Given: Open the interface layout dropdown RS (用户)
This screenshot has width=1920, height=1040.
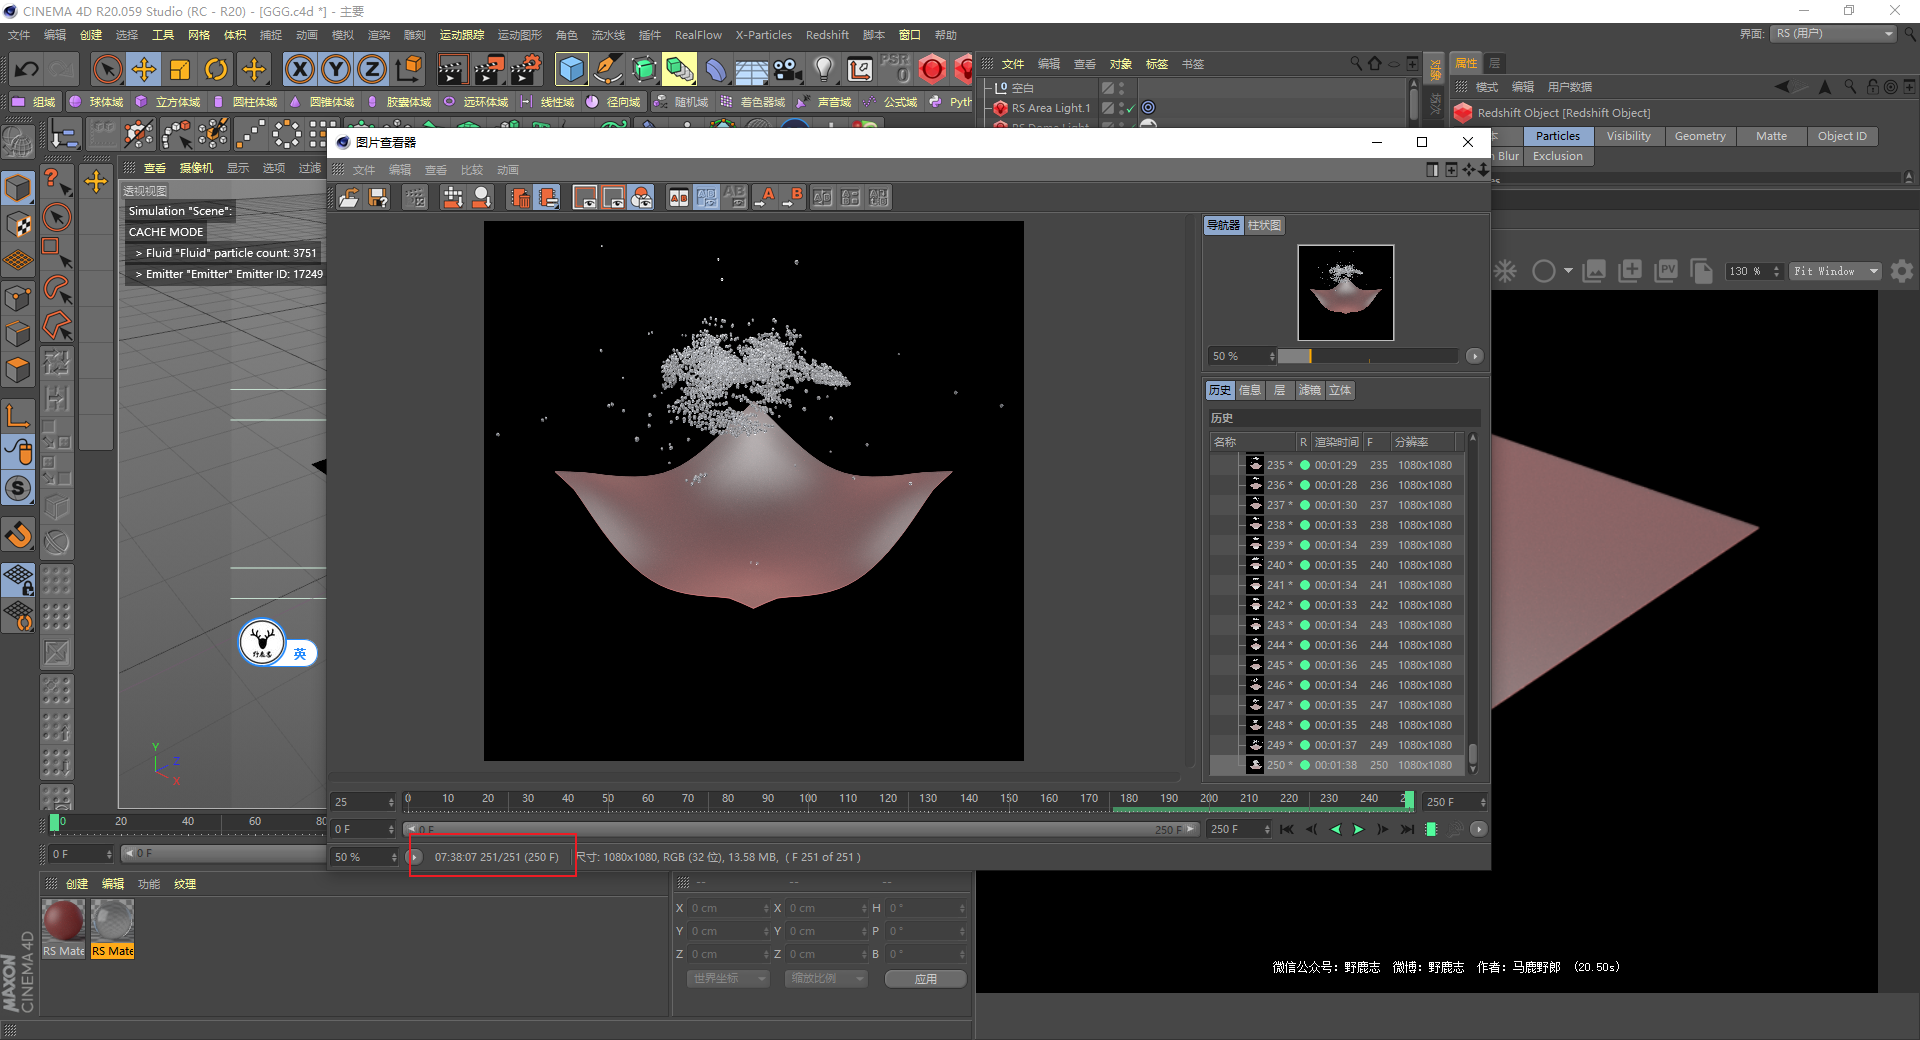Looking at the screenshot, I should tap(1834, 34).
